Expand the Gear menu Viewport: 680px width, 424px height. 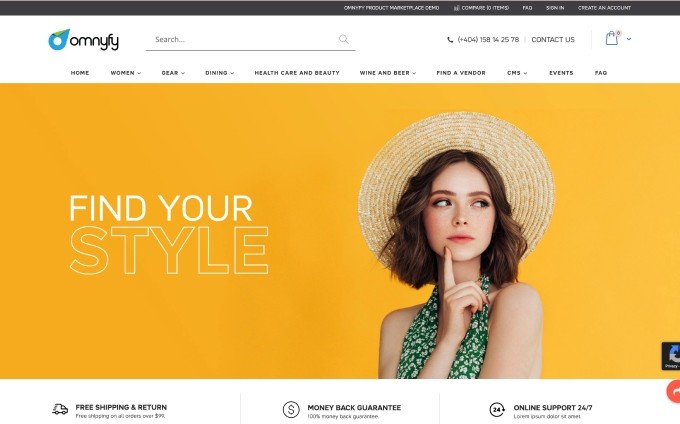pyautogui.click(x=173, y=73)
